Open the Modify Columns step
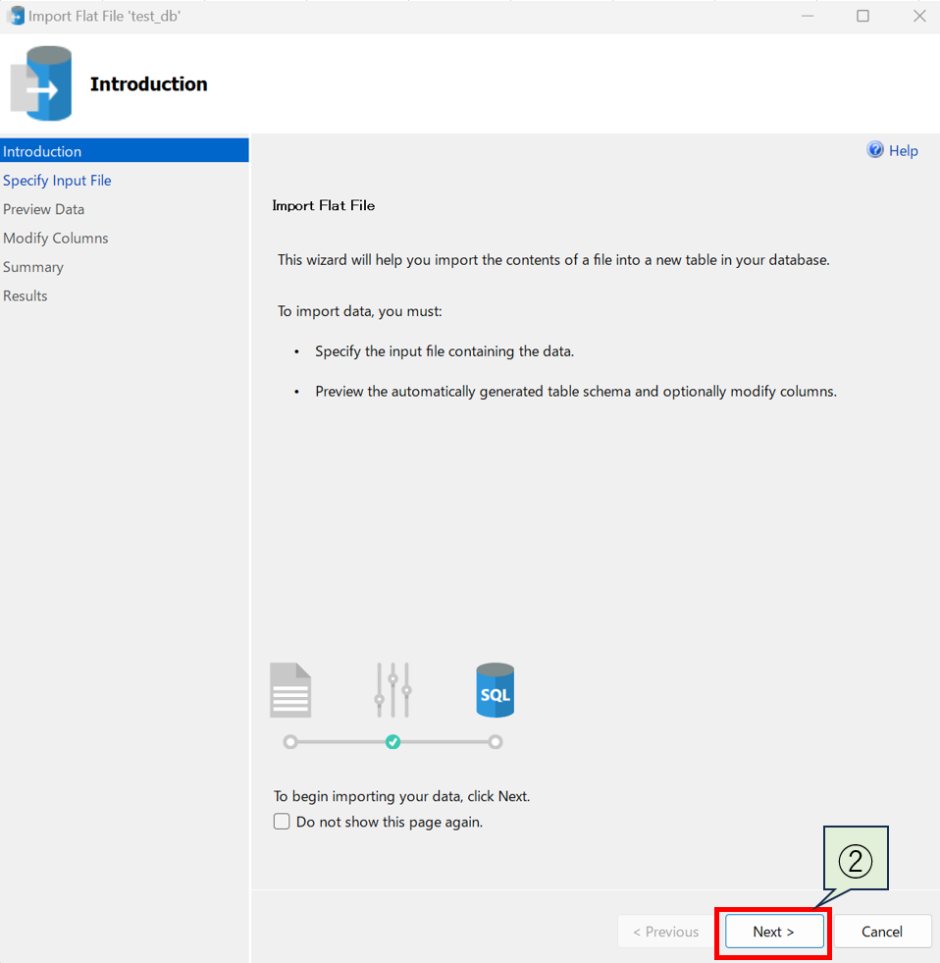This screenshot has height=963, width=940. [x=56, y=238]
